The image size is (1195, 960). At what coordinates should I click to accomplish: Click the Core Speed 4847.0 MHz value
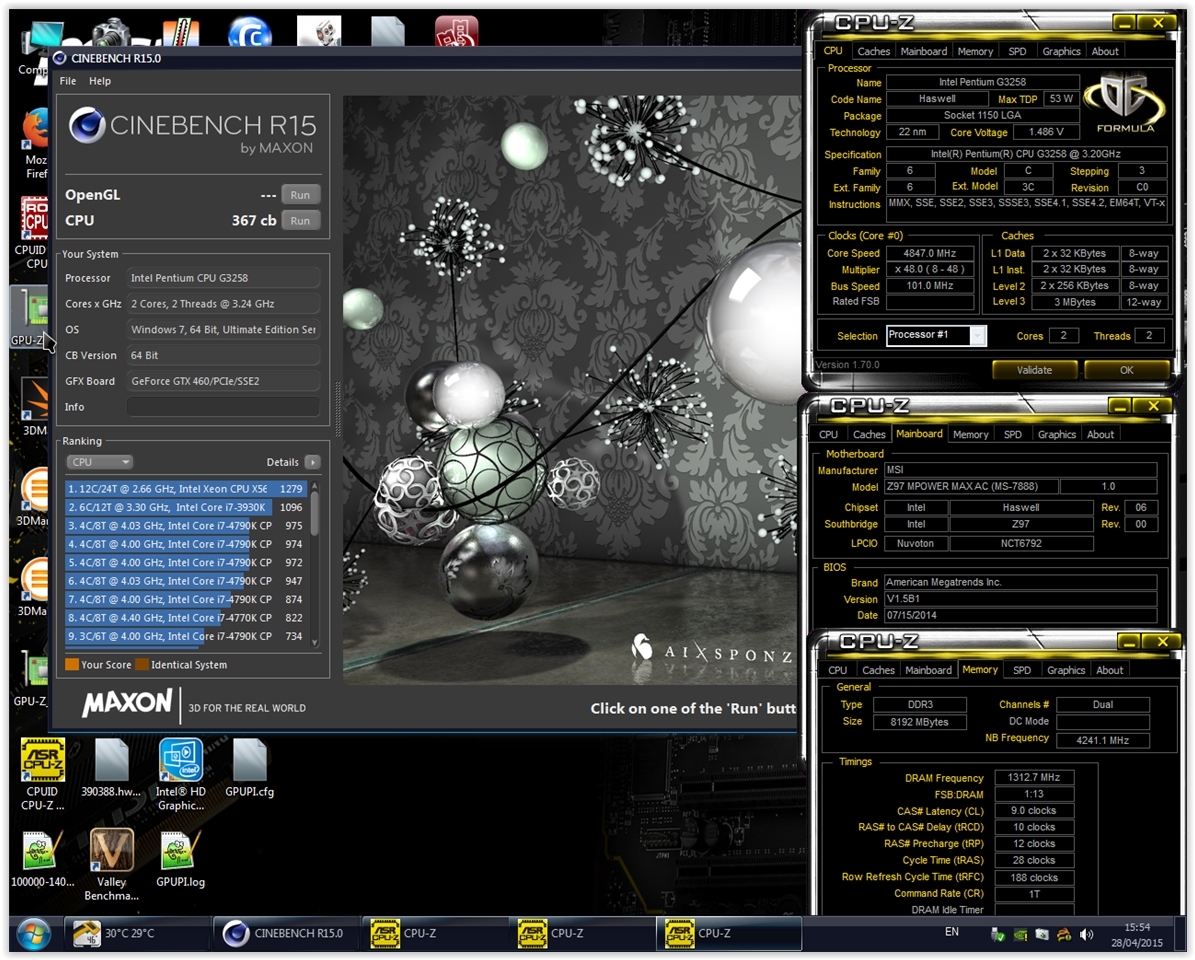click(x=930, y=253)
